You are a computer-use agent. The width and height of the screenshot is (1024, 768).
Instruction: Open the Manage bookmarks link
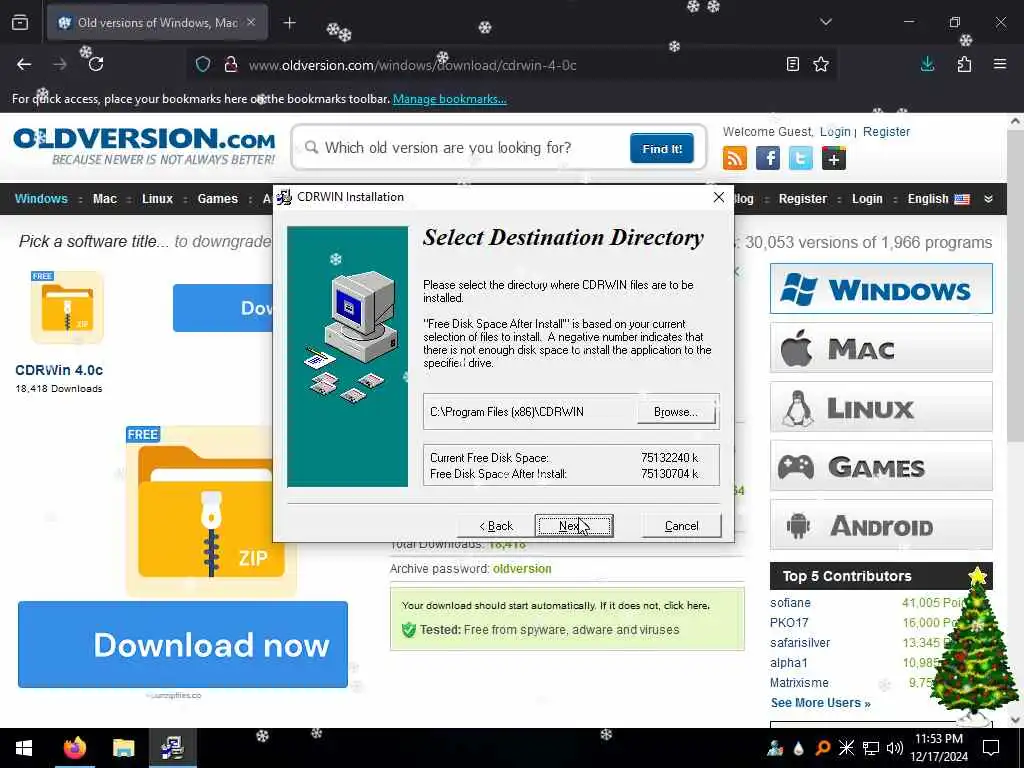pos(449,99)
